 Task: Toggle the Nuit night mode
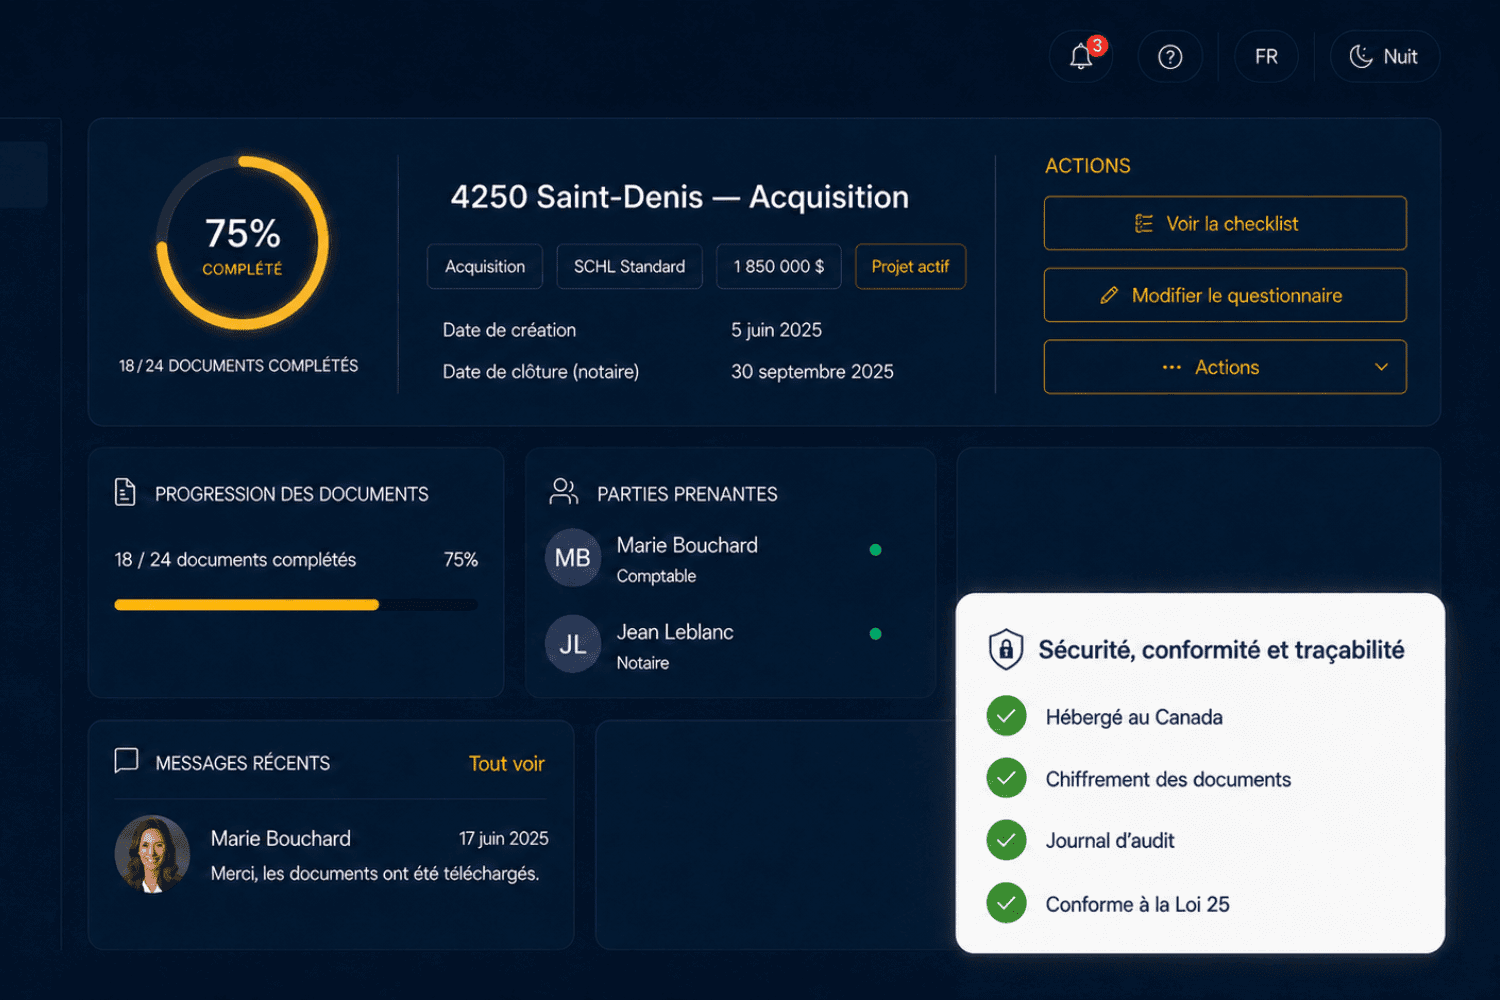pyautogui.click(x=1385, y=56)
